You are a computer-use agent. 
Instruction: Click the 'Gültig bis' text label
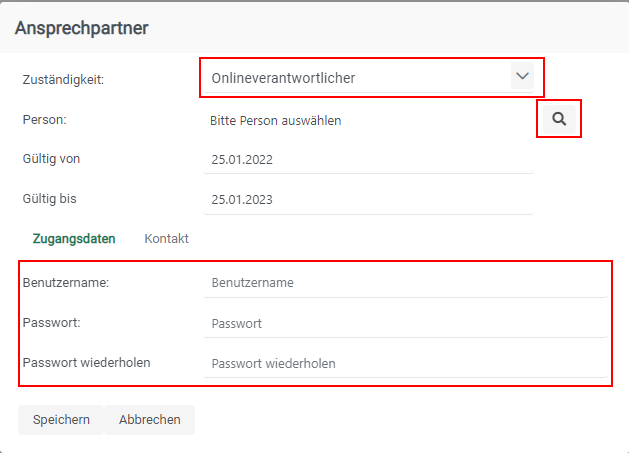(x=49, y=198)
